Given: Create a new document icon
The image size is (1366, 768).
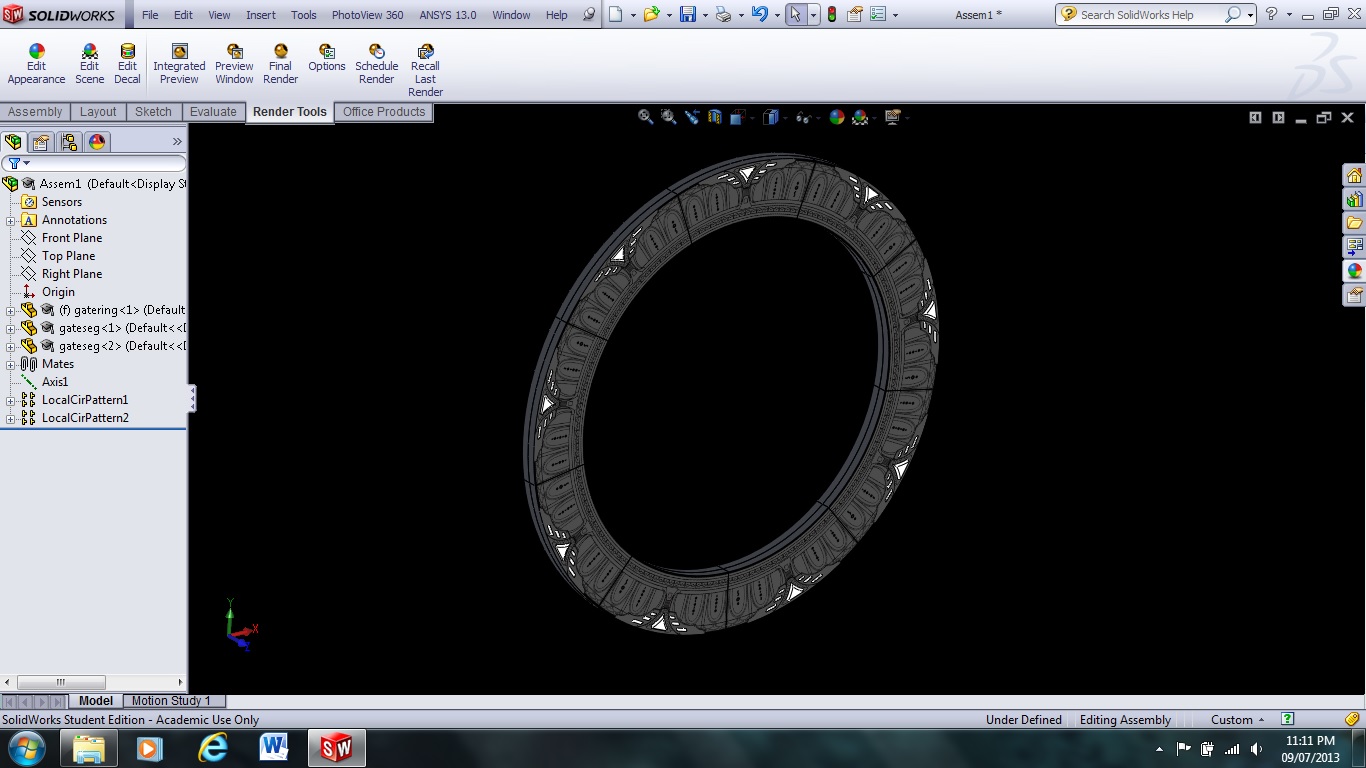Looking at the screenshot, I should pos(616,14).
